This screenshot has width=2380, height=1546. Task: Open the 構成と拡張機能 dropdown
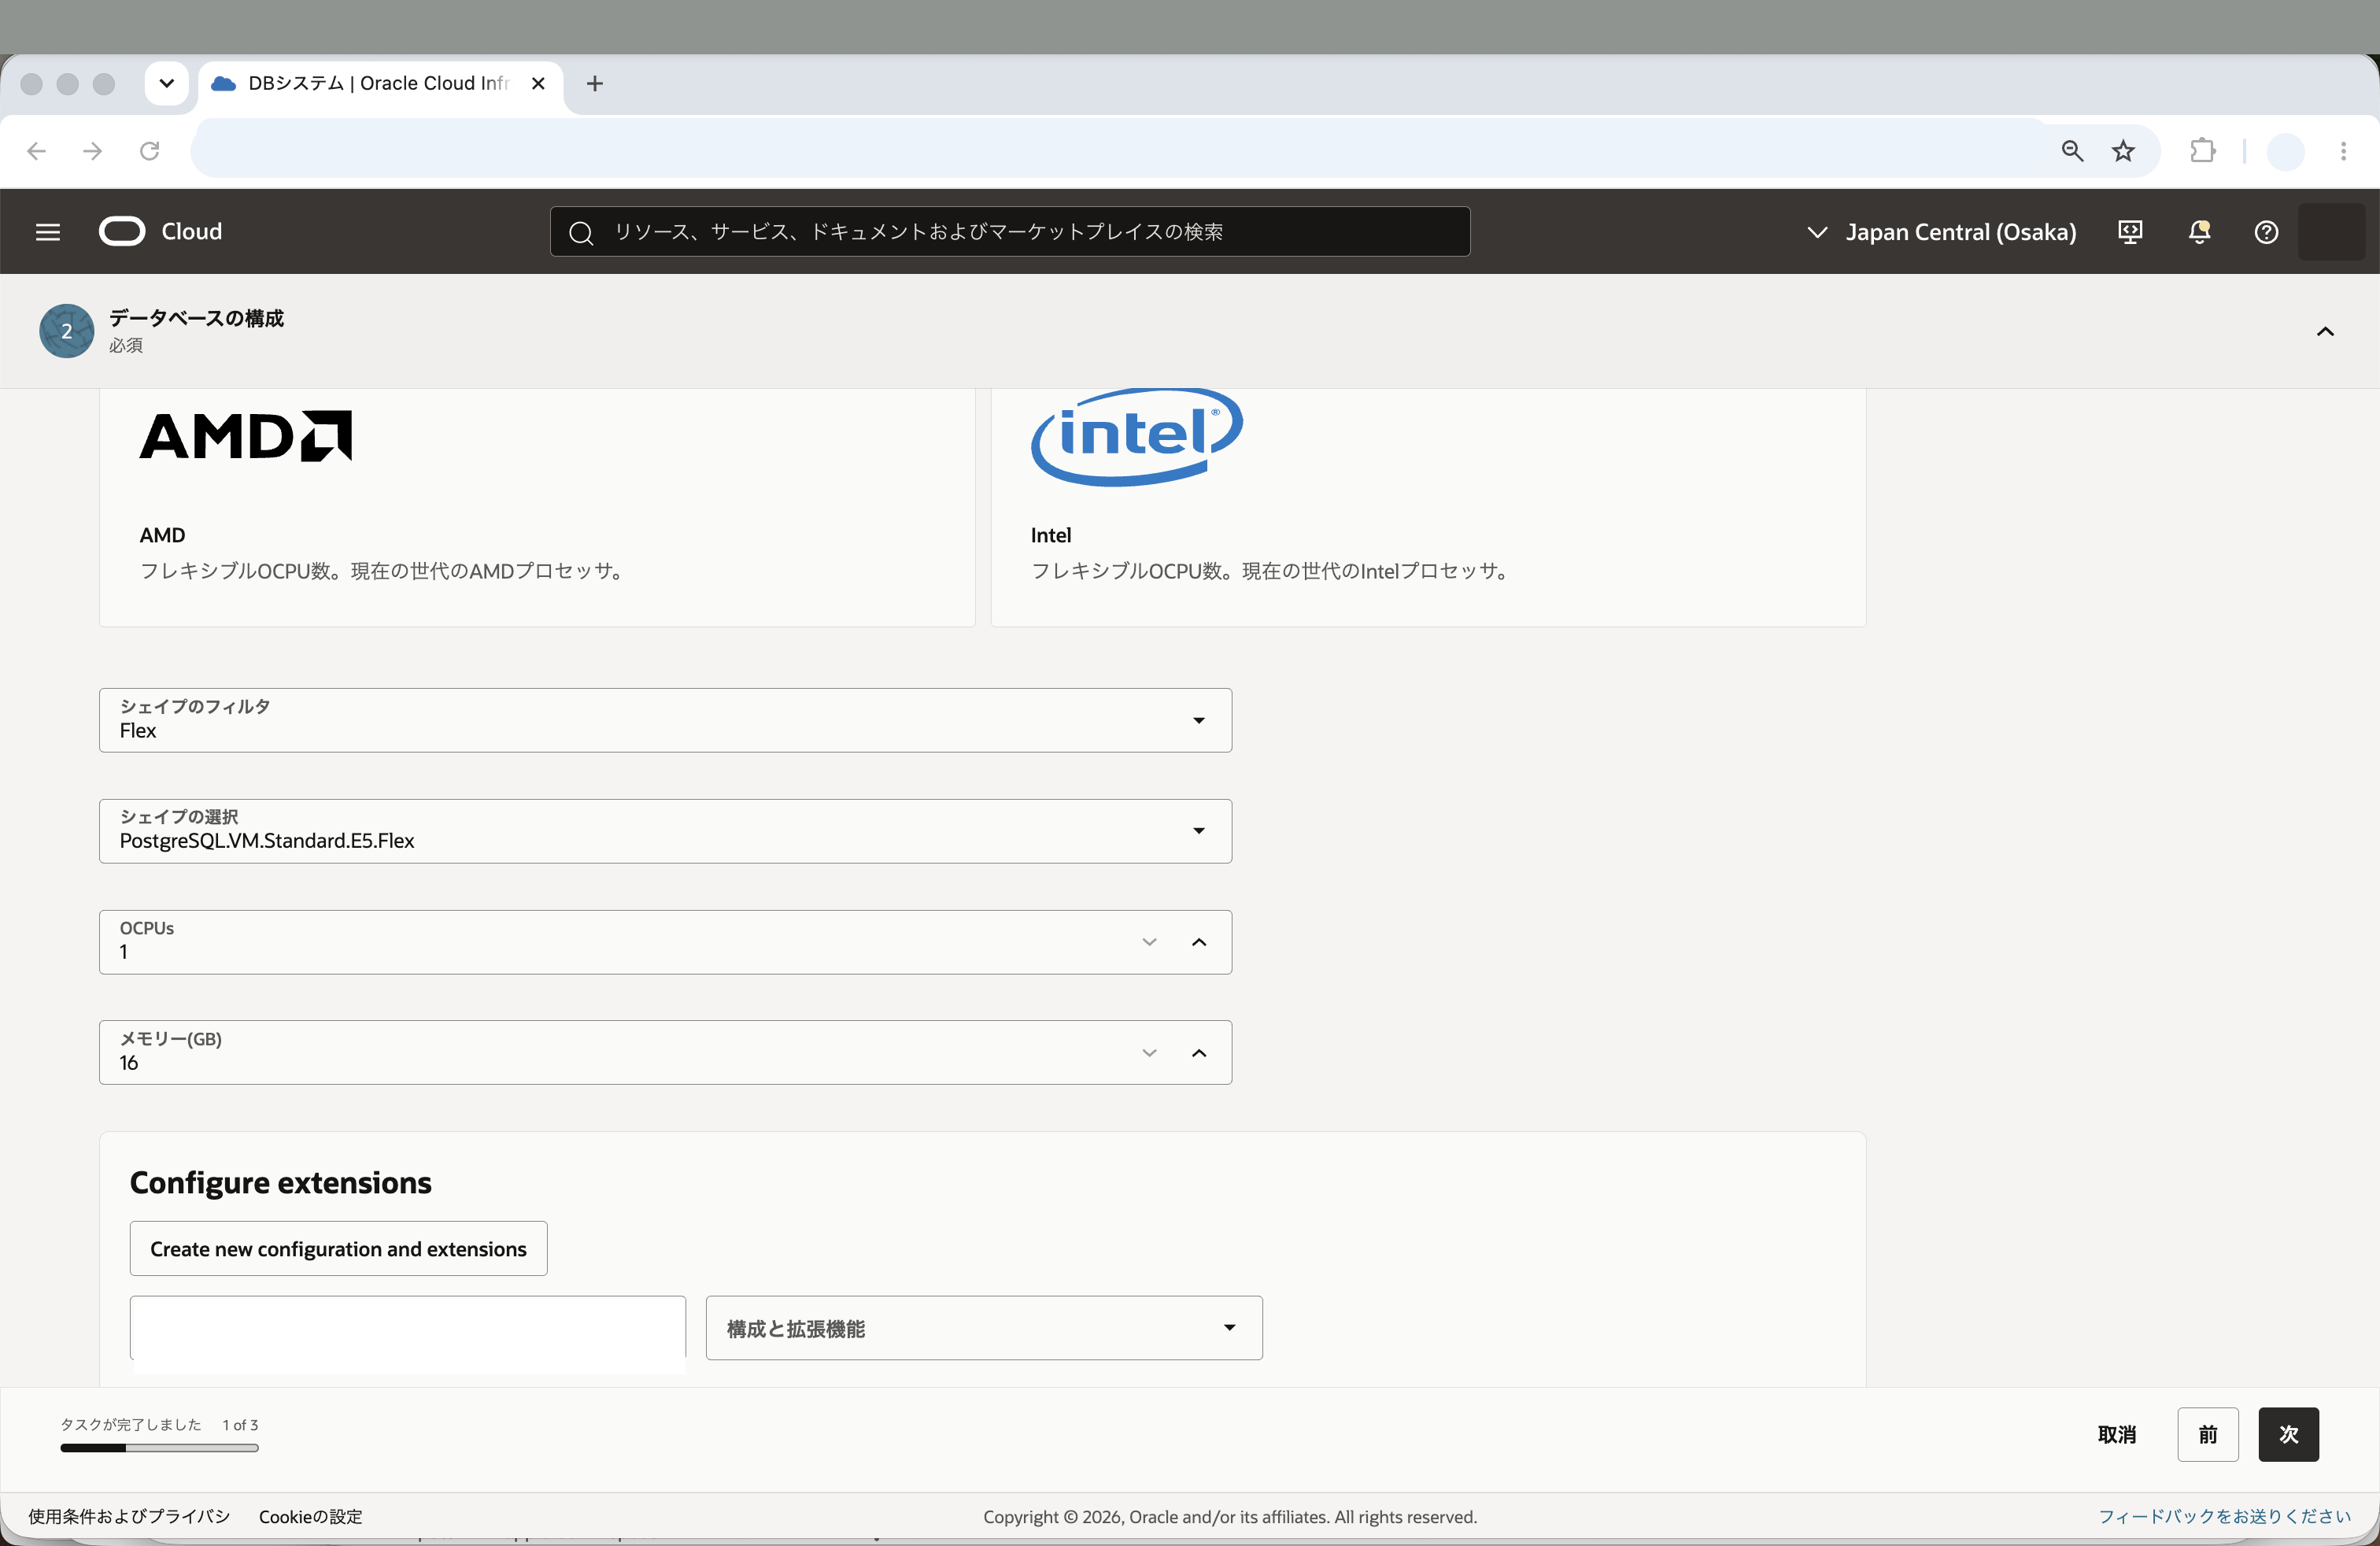pyautogui.click(x=984, y=1328)
